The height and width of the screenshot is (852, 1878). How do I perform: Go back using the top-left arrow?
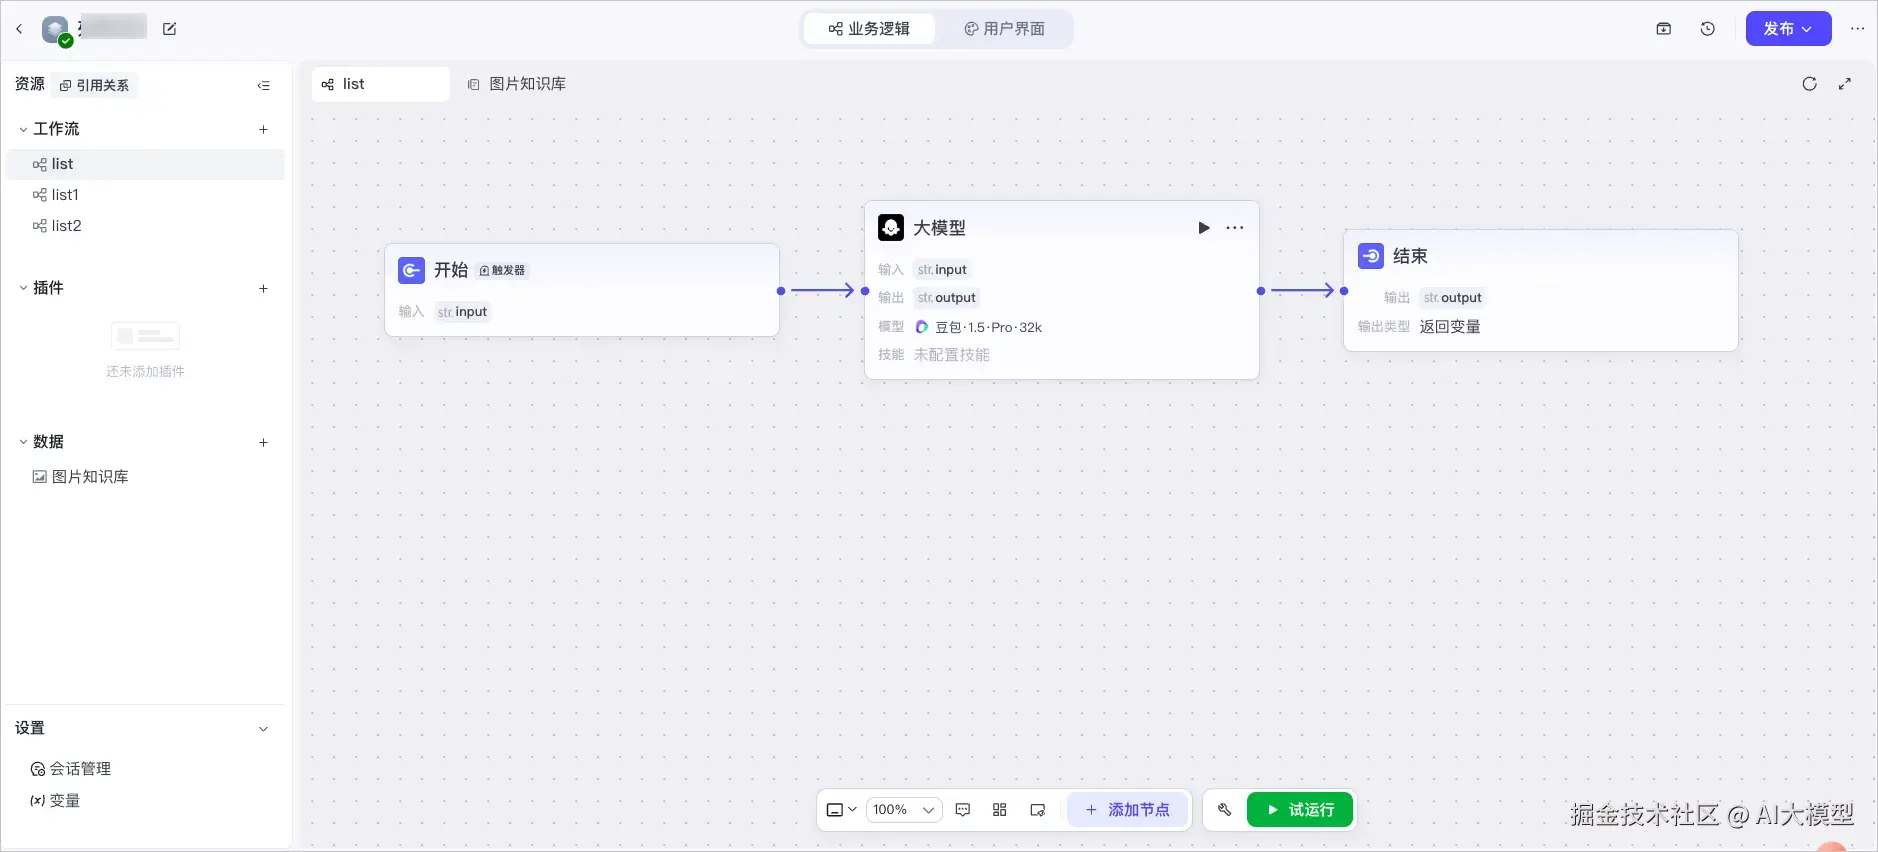pyautogui.click(x=19, y=29)
